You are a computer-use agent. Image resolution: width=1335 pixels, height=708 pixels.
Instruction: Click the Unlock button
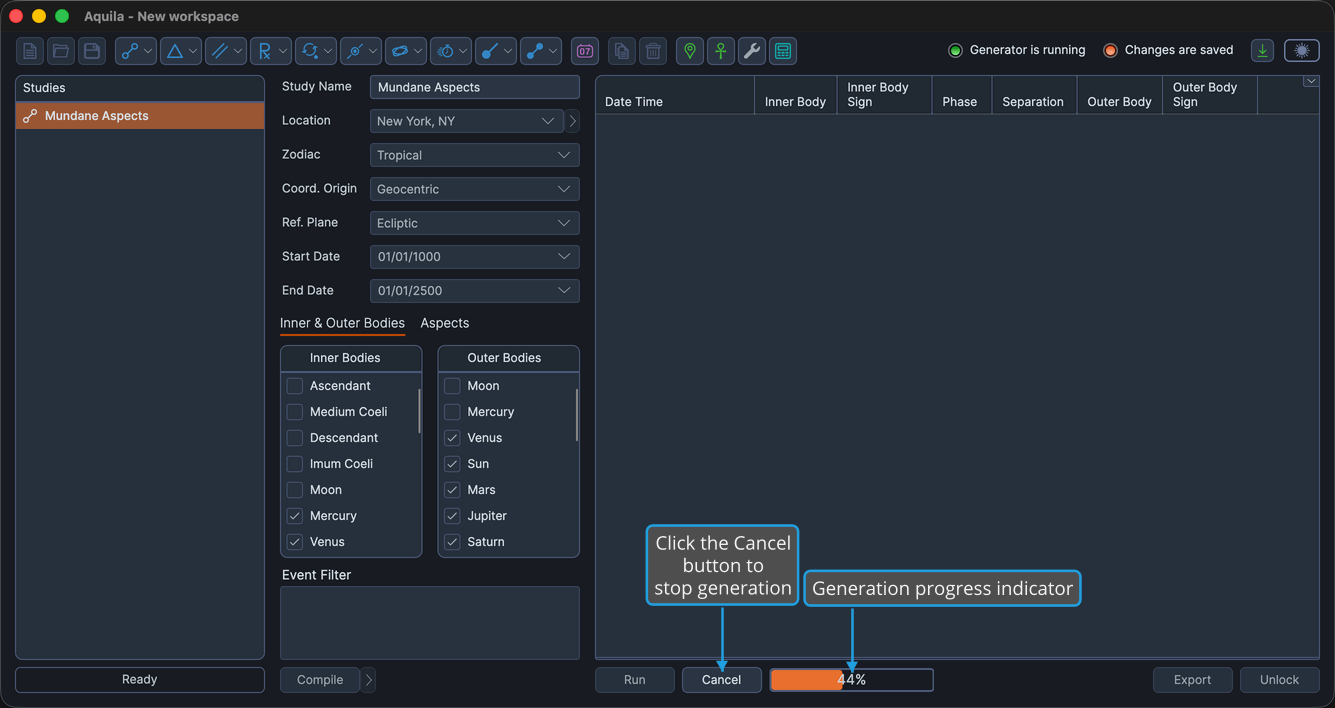pyautogui.click(x=1279, y=680)
